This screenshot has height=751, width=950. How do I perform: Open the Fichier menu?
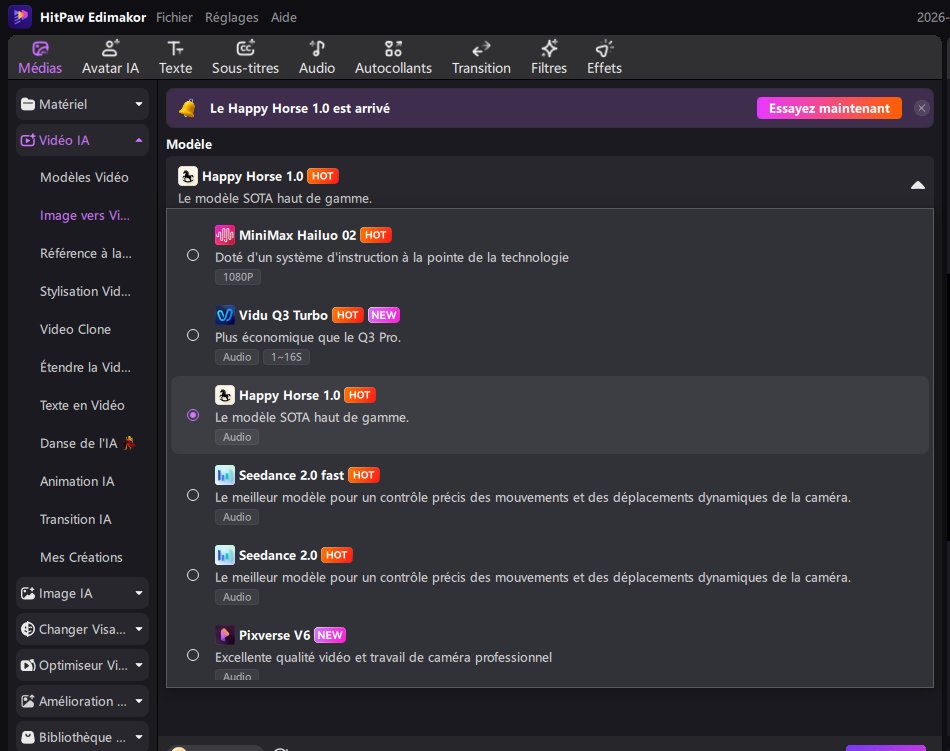pos(174,18)
